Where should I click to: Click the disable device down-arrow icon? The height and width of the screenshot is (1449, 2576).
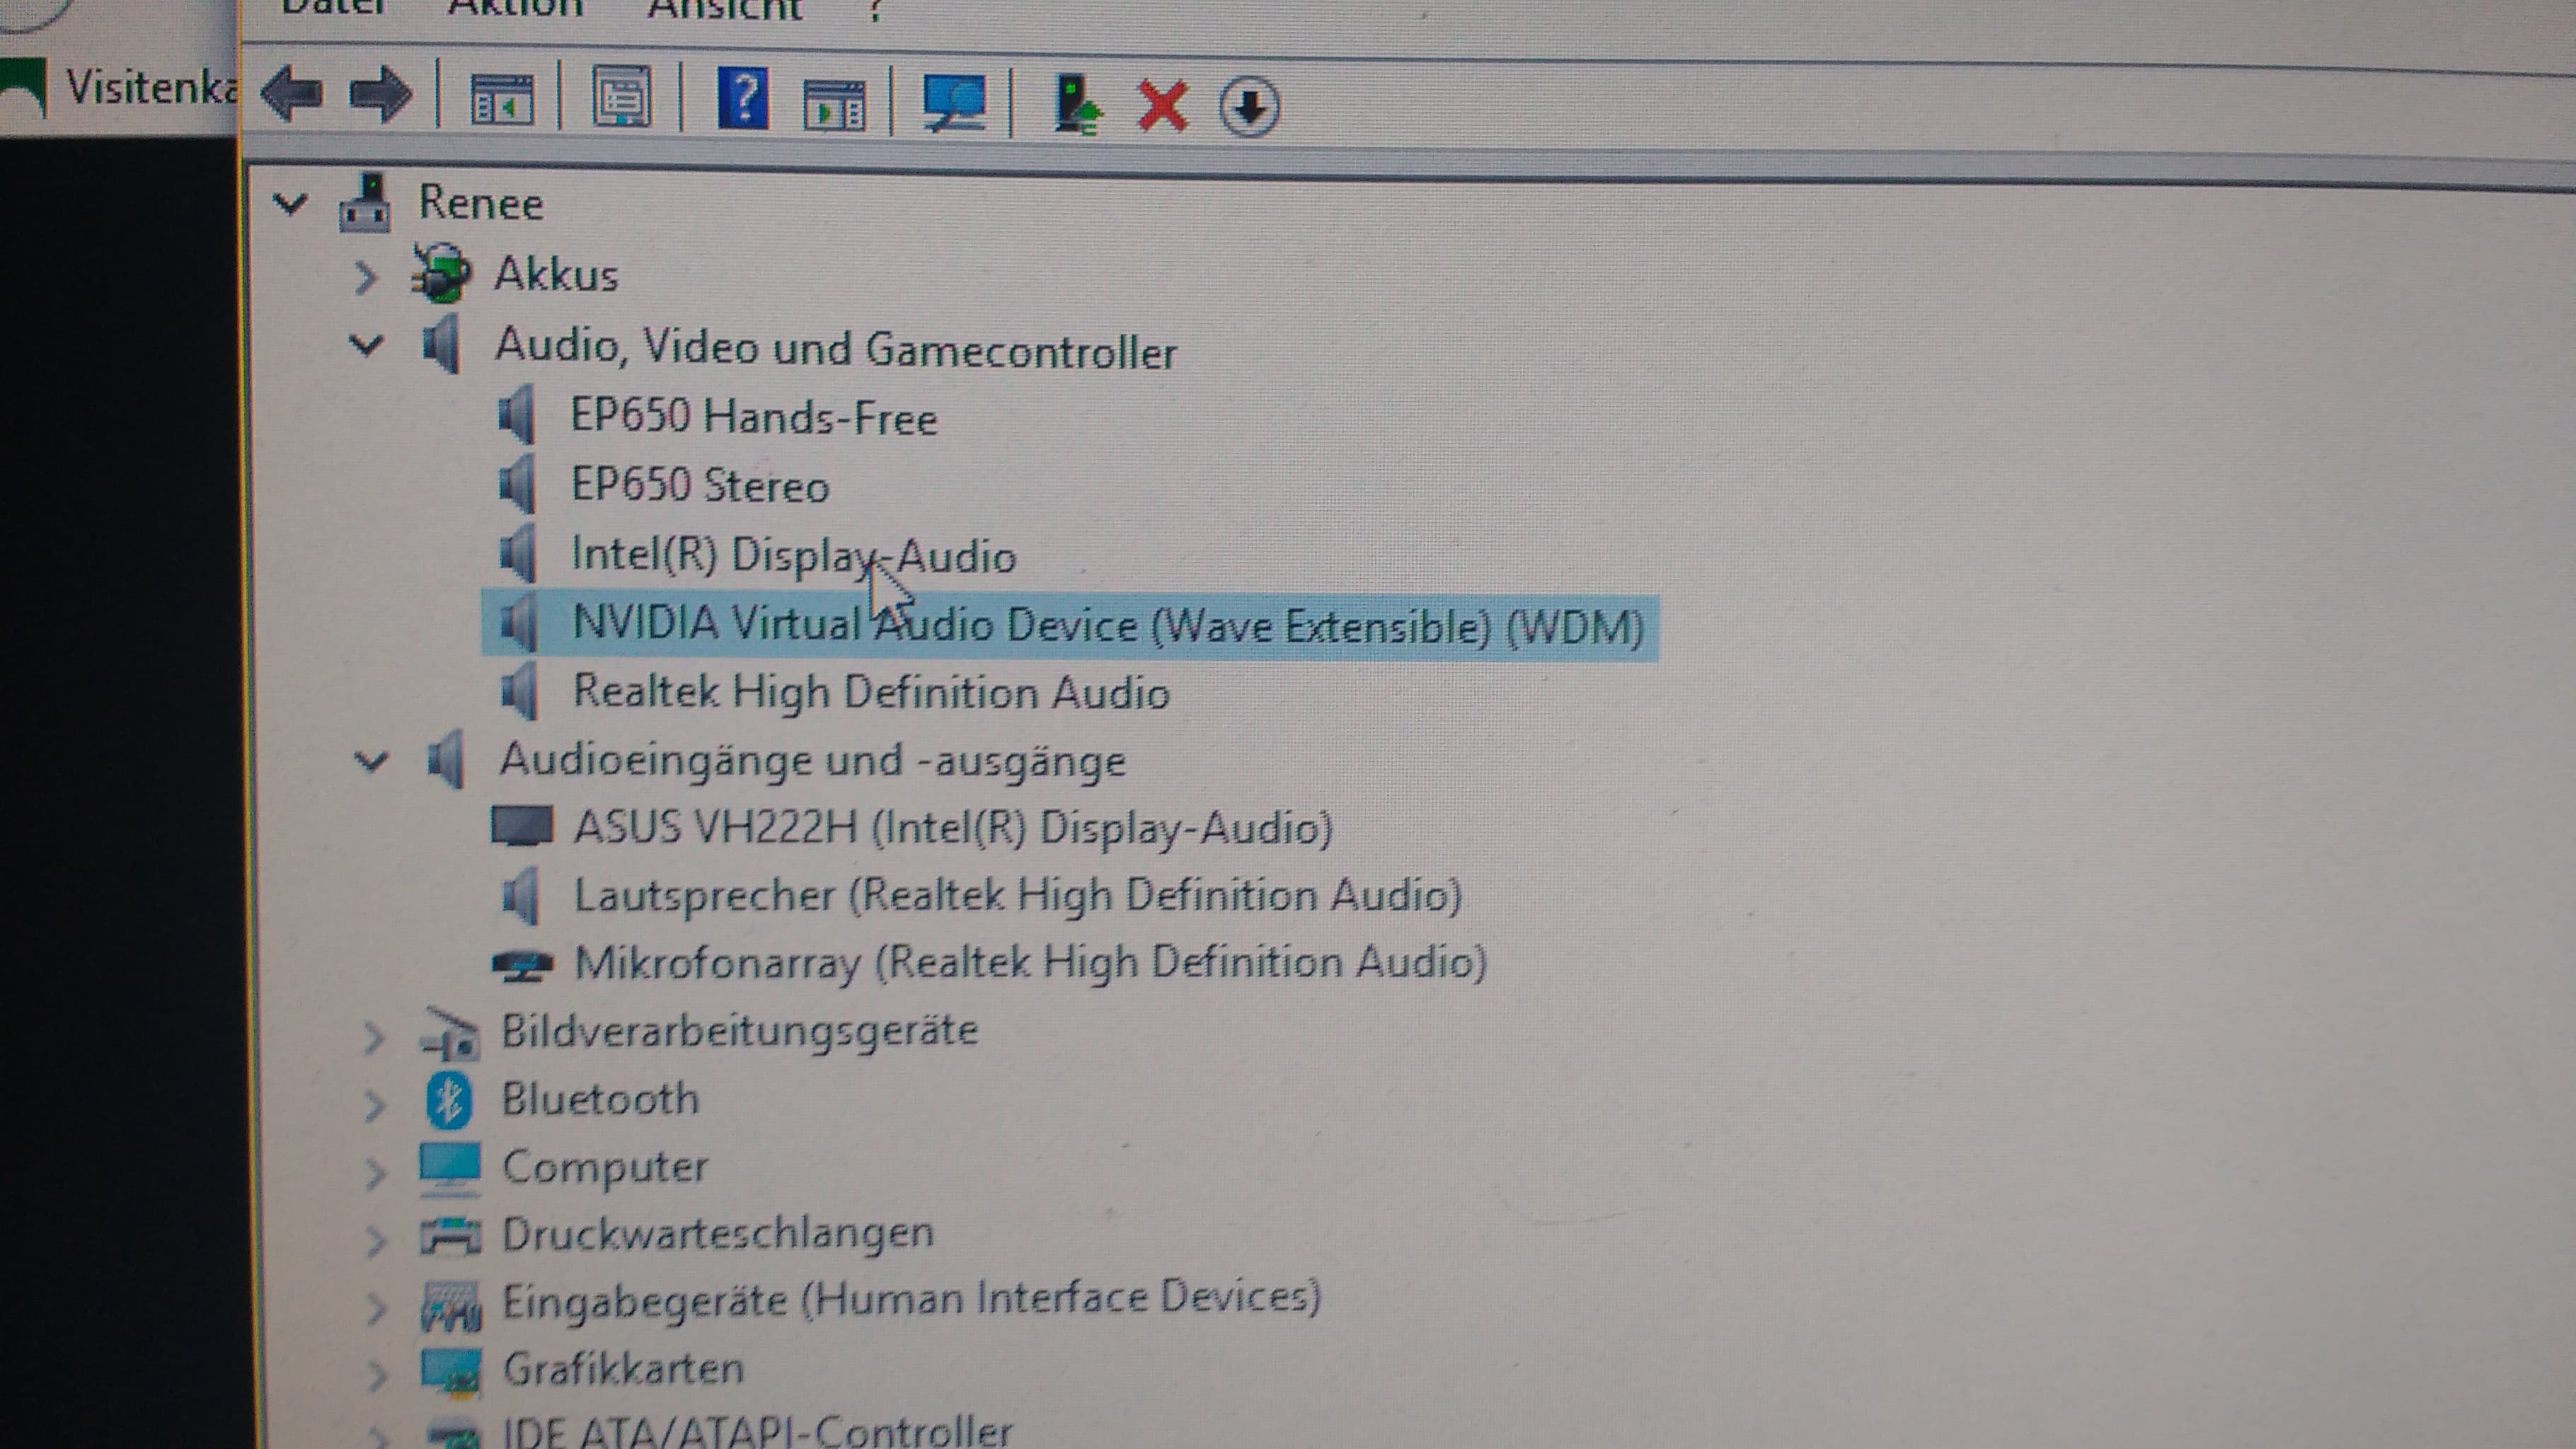[x=1249, y=106]
